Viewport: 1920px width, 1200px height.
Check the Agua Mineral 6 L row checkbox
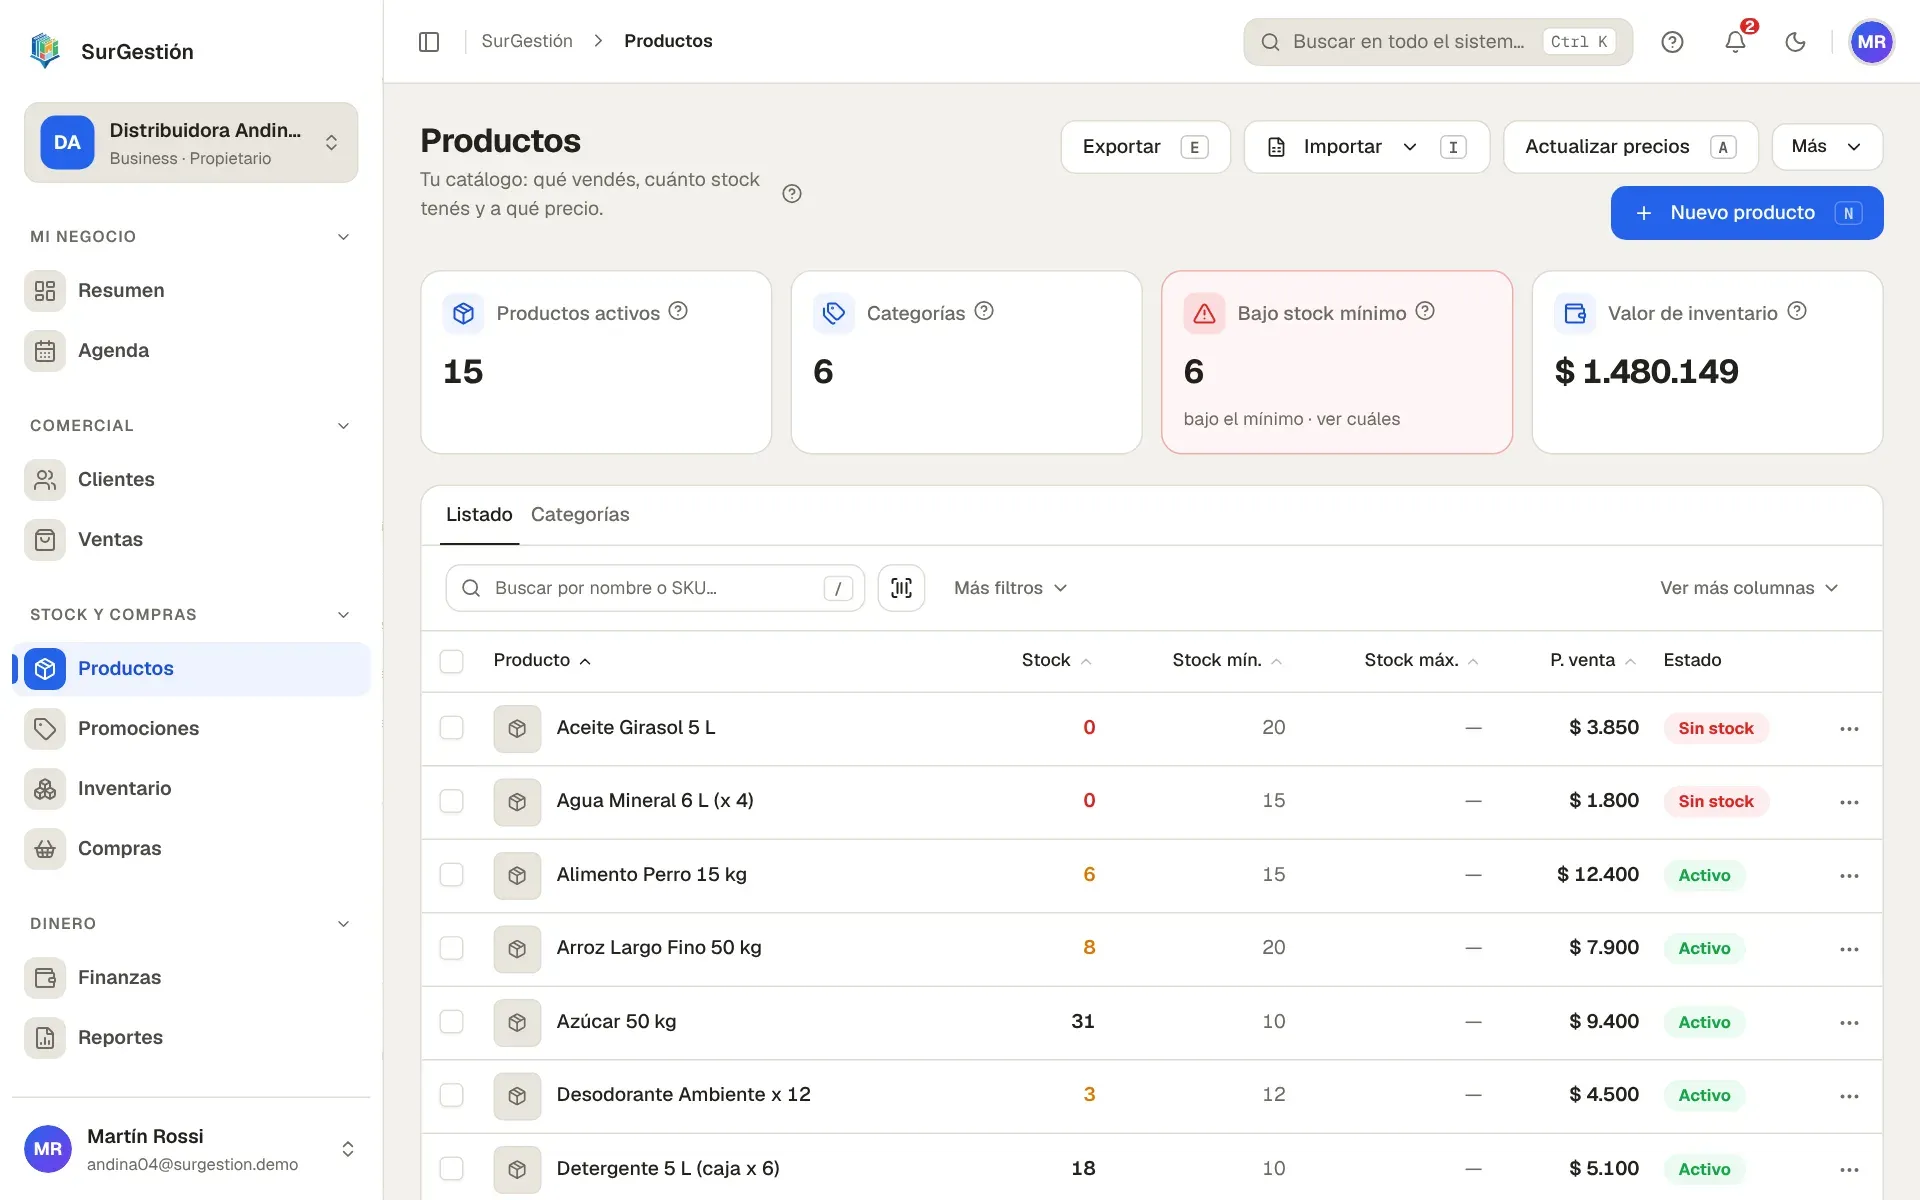(x=452, y=801)
